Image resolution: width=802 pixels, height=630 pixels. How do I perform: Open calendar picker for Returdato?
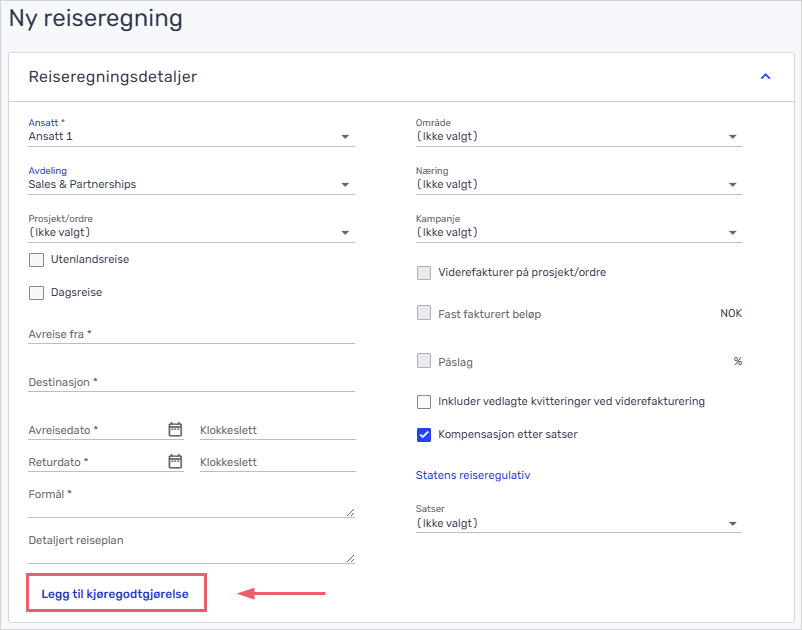[x=175, y=462]
